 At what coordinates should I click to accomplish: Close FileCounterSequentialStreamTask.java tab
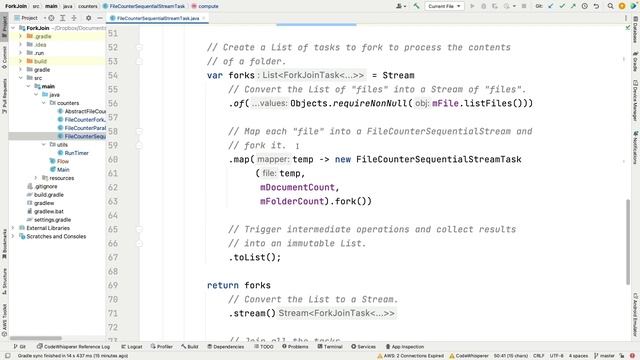point(204,18)
